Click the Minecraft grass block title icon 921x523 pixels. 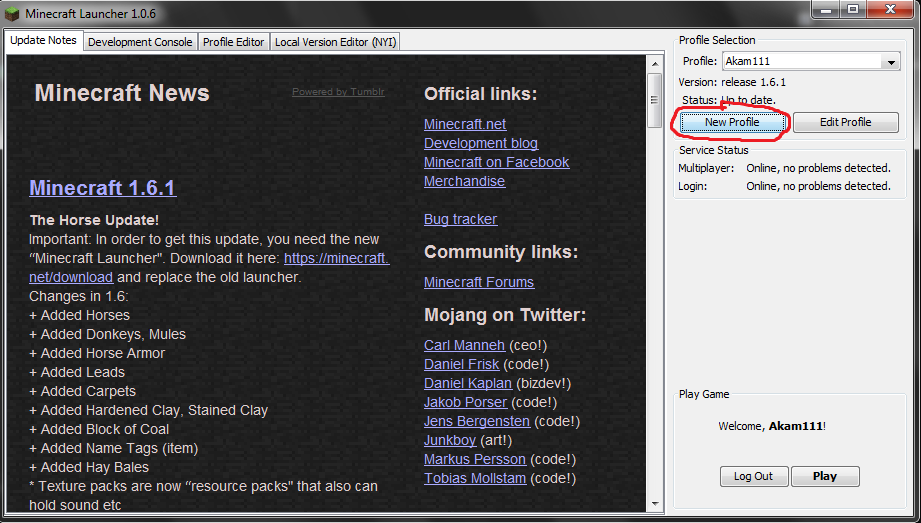click(x=12, y=14)
